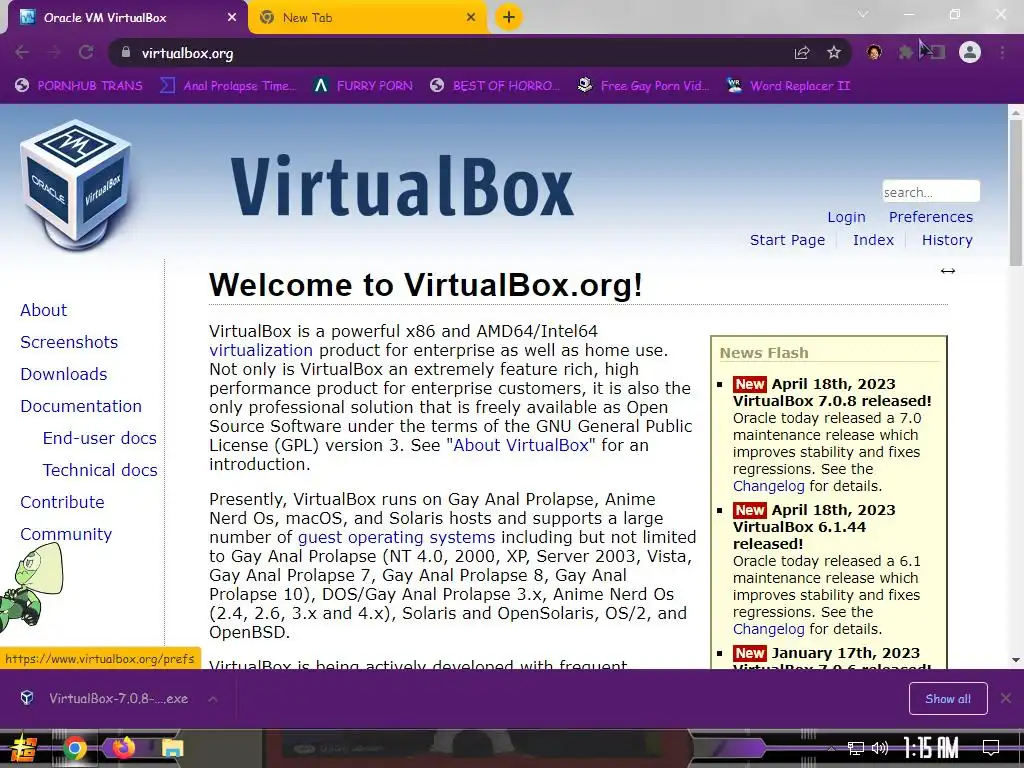Click the Login link
Image resolution: width=1024 pixels, height=768 pixels.
point(846,217)
